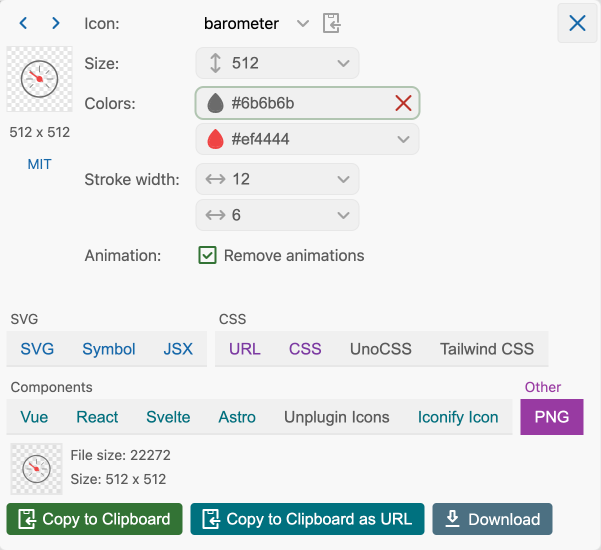
Task: Close the icon details panel
Action: click(x=577, y=23)
